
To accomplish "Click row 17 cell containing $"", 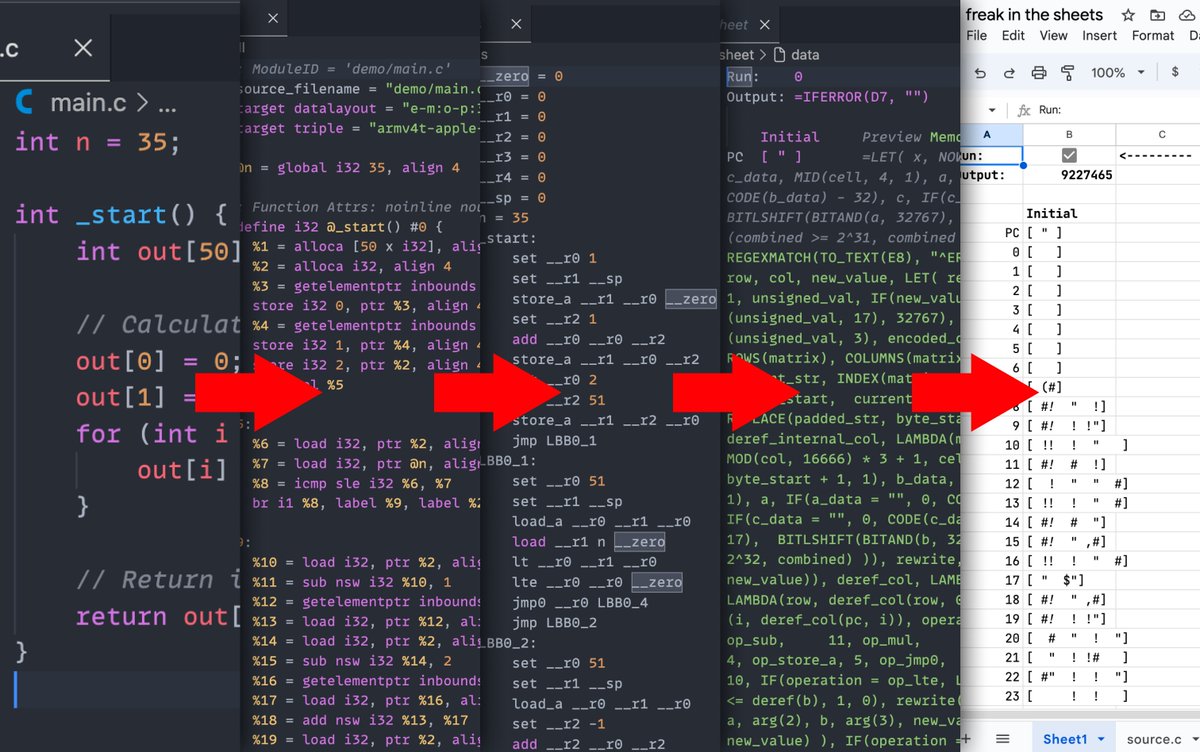I will [1069, 580].
